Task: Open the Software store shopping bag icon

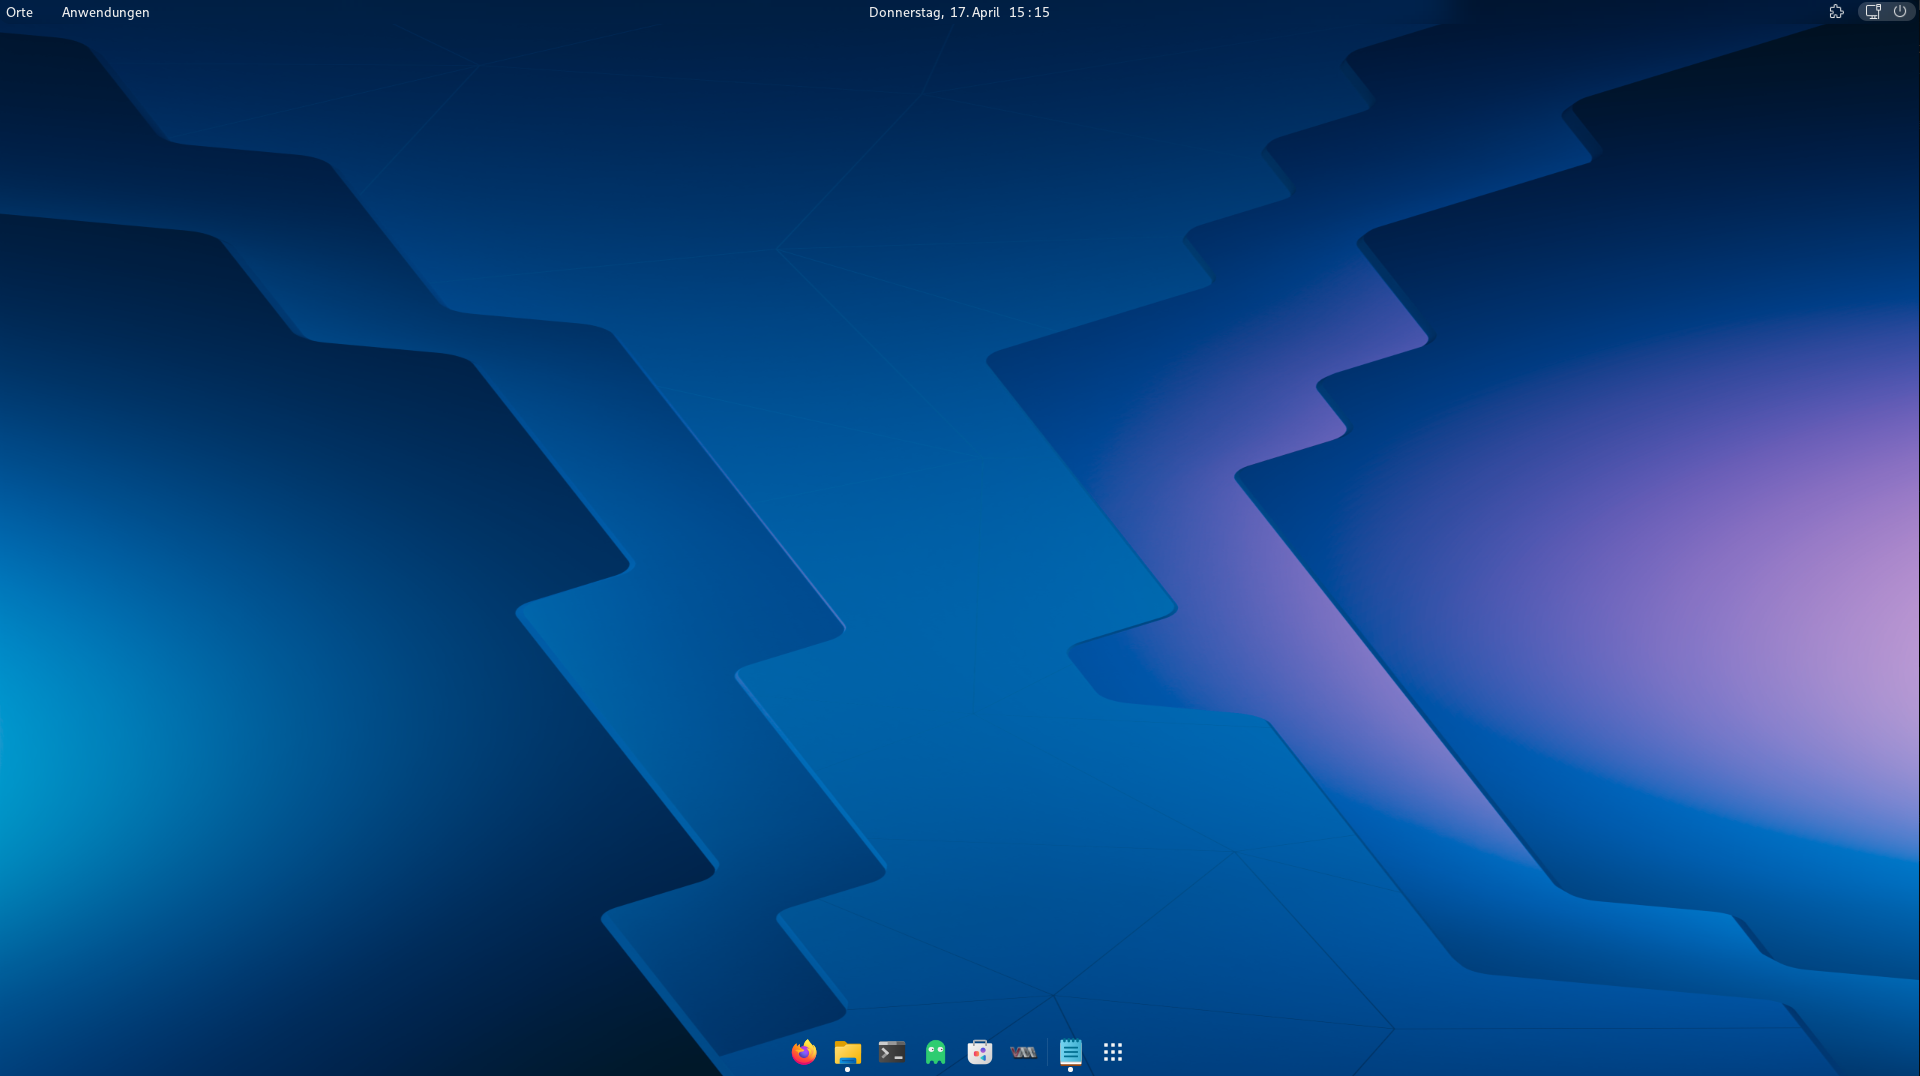Action: click(980, 1052)
